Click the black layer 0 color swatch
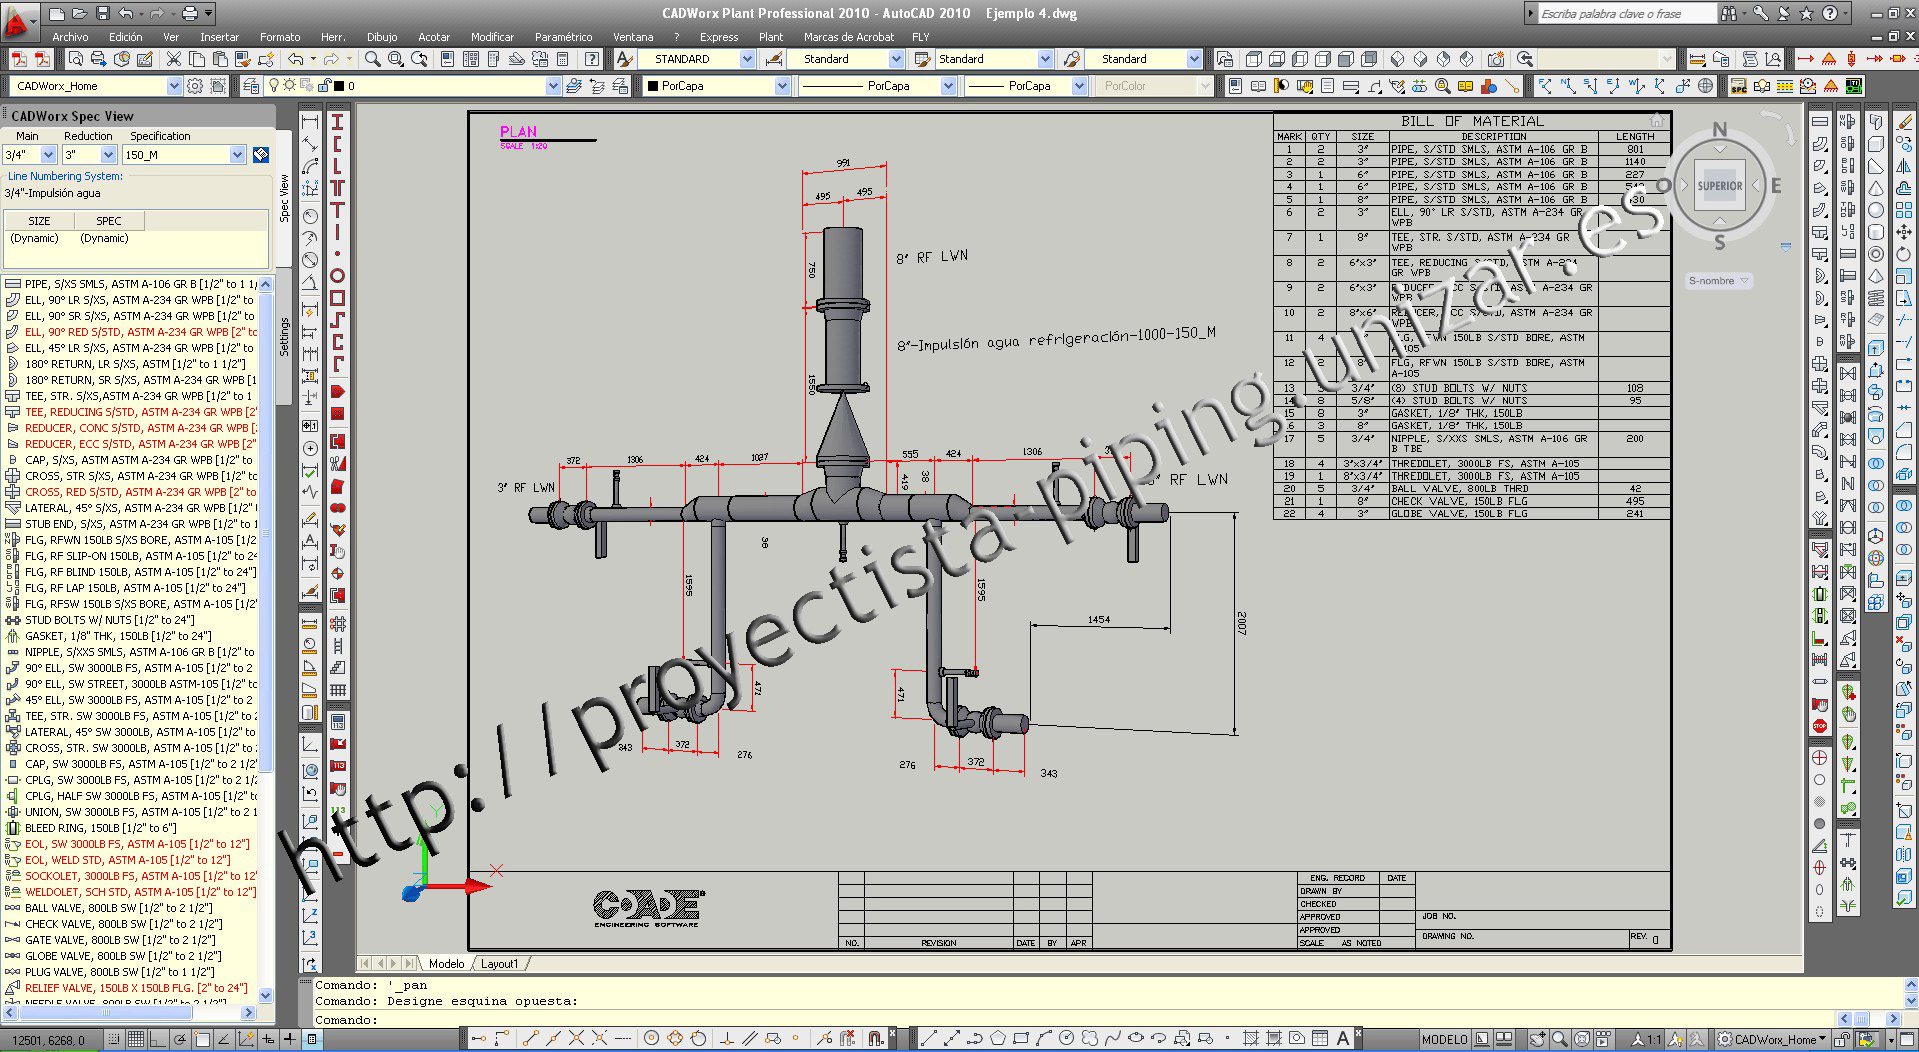The image size is (1919, 1052). click(339, 86)
